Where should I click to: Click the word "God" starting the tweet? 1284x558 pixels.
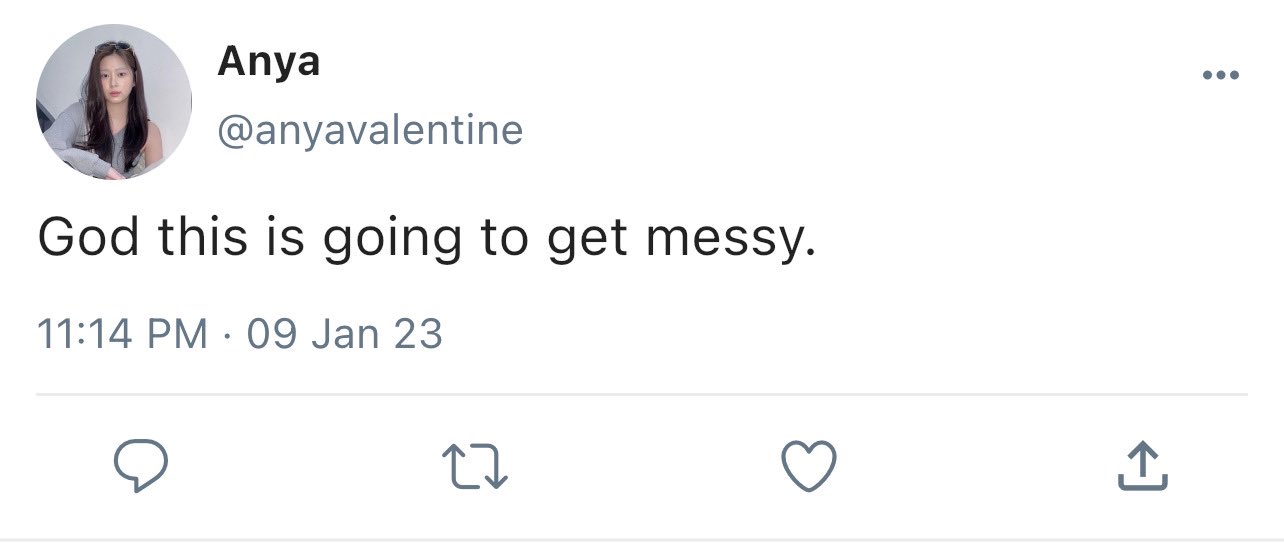pos(88,237)
